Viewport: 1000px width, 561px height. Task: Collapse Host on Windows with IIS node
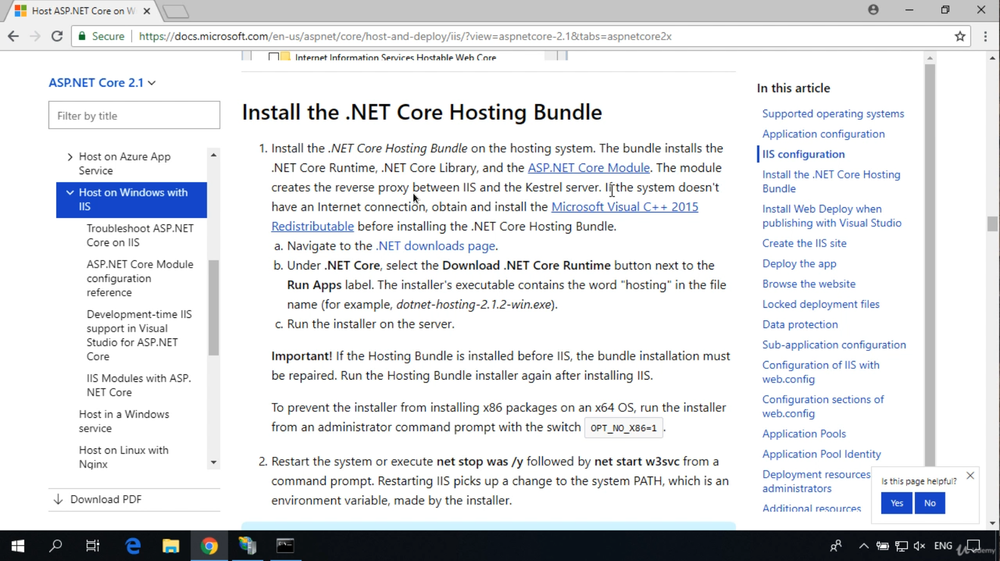point(70,193)
